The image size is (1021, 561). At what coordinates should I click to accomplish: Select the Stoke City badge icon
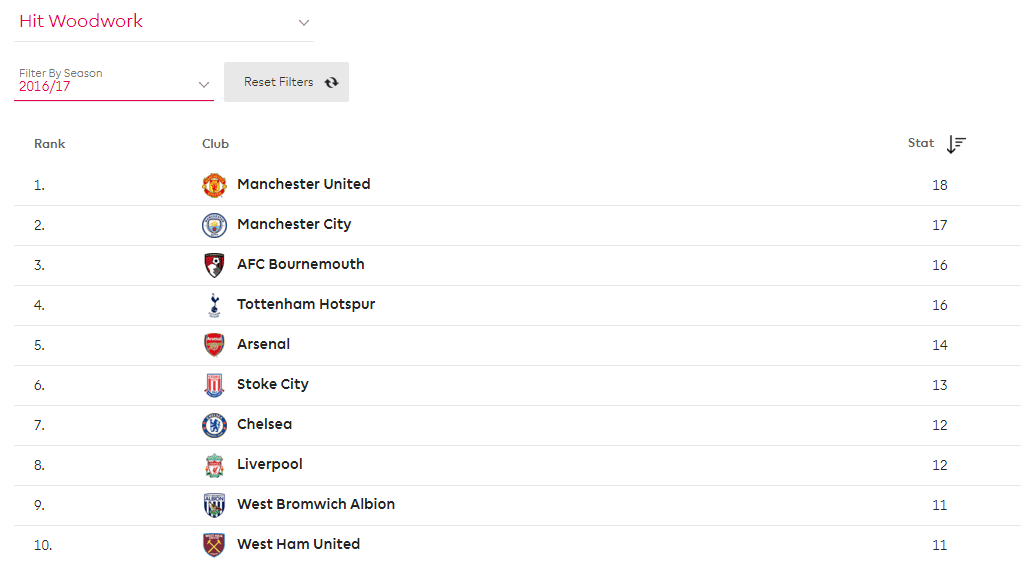pyautogui.click(x=214, y=385)
